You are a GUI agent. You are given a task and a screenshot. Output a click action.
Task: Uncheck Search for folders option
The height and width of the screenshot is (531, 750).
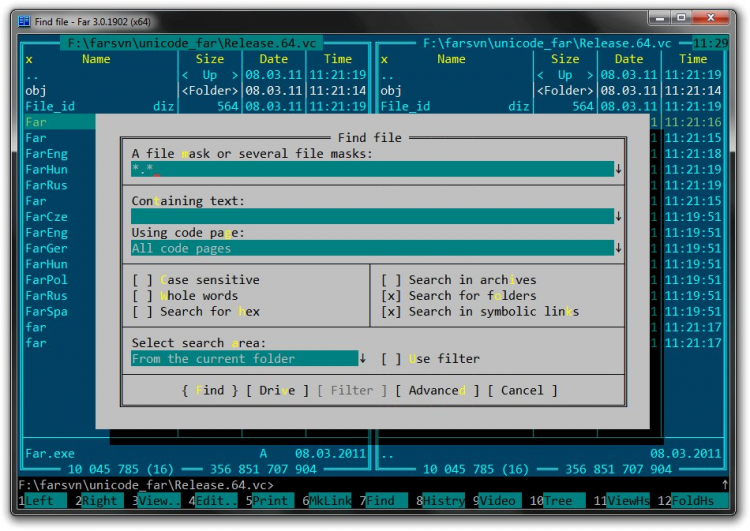(x=391, y=296)
